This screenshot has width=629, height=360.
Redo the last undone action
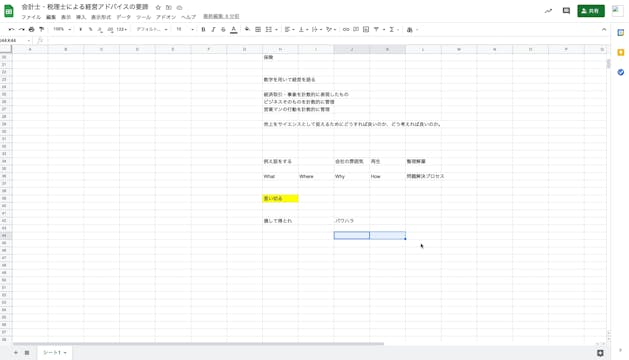[22, 29]
